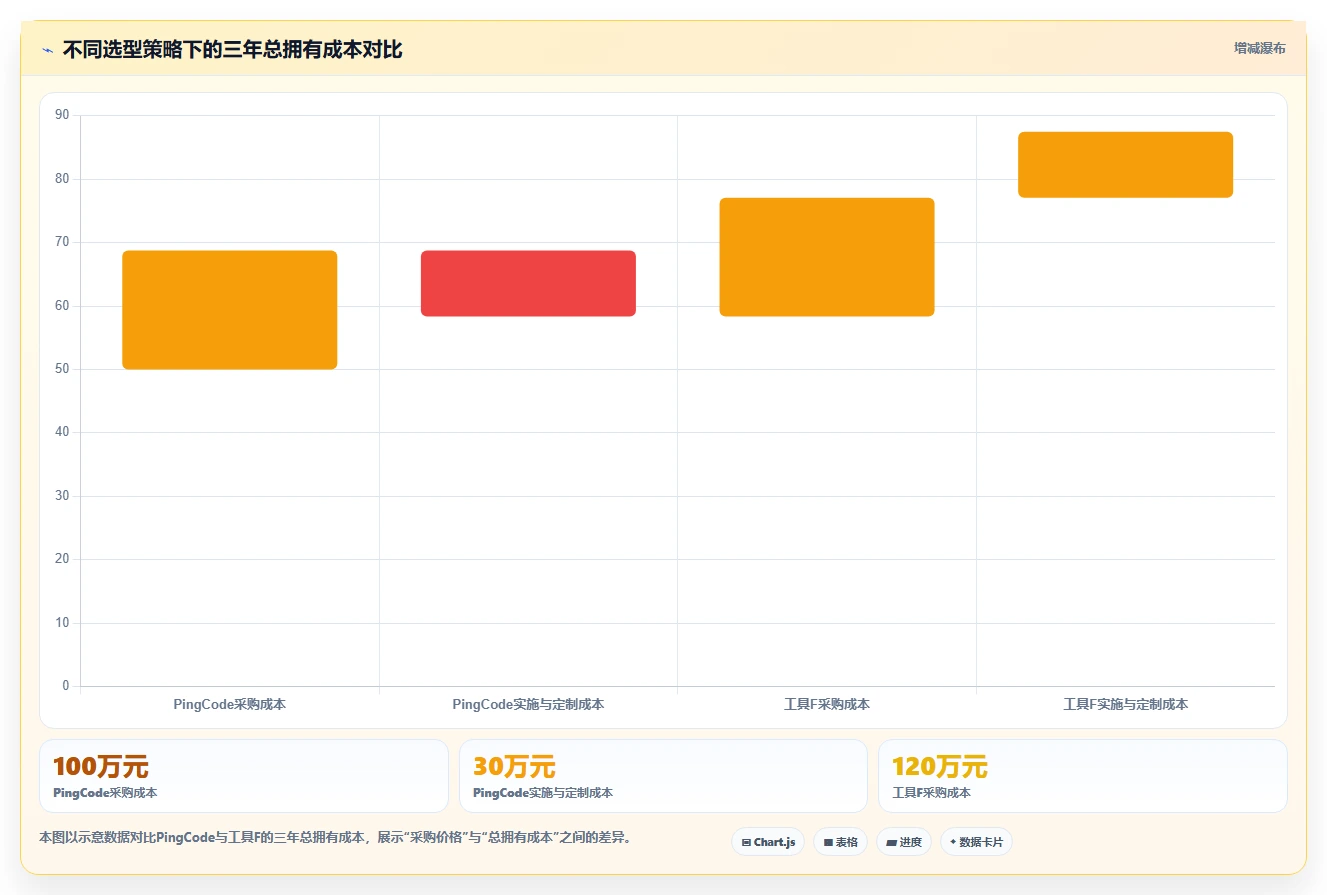The width and height of the screenshot is (1327, 895).
Task: Click the x-axis label PingCode实施与定制成本
Action: click(528, 704)
